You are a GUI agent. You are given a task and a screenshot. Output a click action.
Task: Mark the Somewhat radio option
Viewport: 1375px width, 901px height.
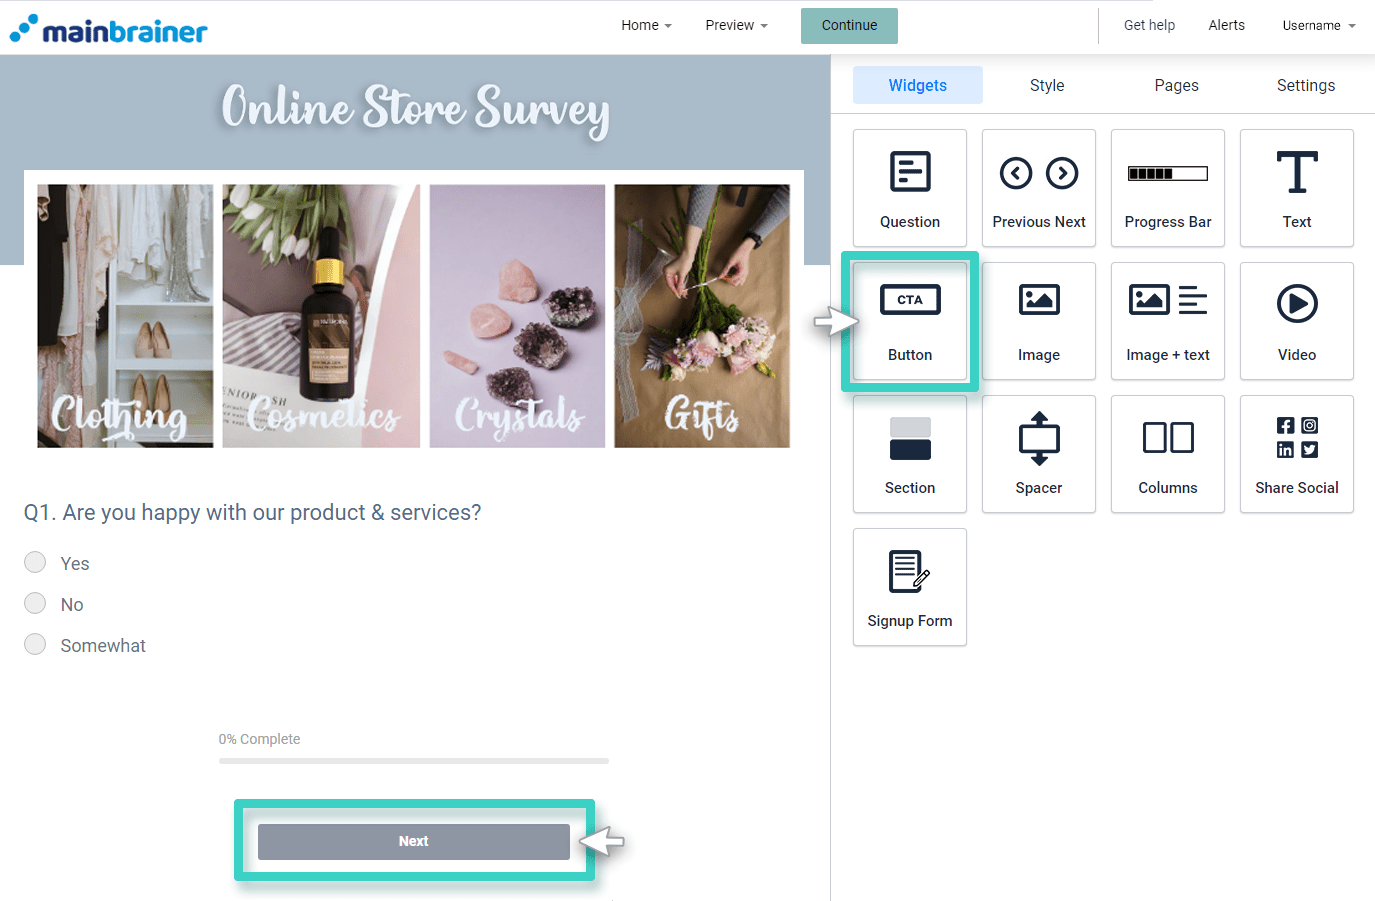[x=35, y=644]
